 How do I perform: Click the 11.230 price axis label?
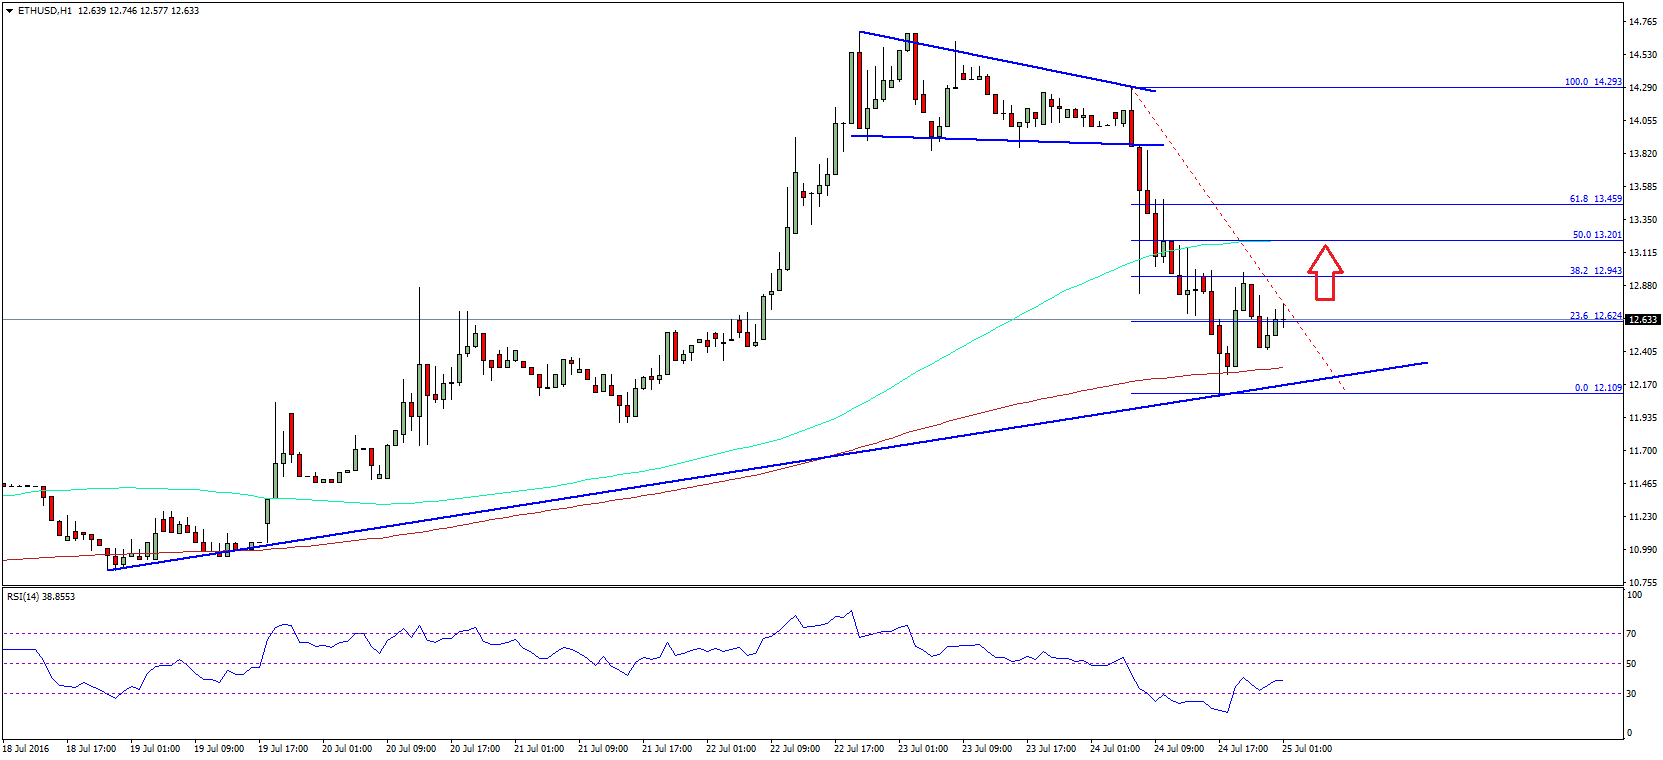point(1642,517)
